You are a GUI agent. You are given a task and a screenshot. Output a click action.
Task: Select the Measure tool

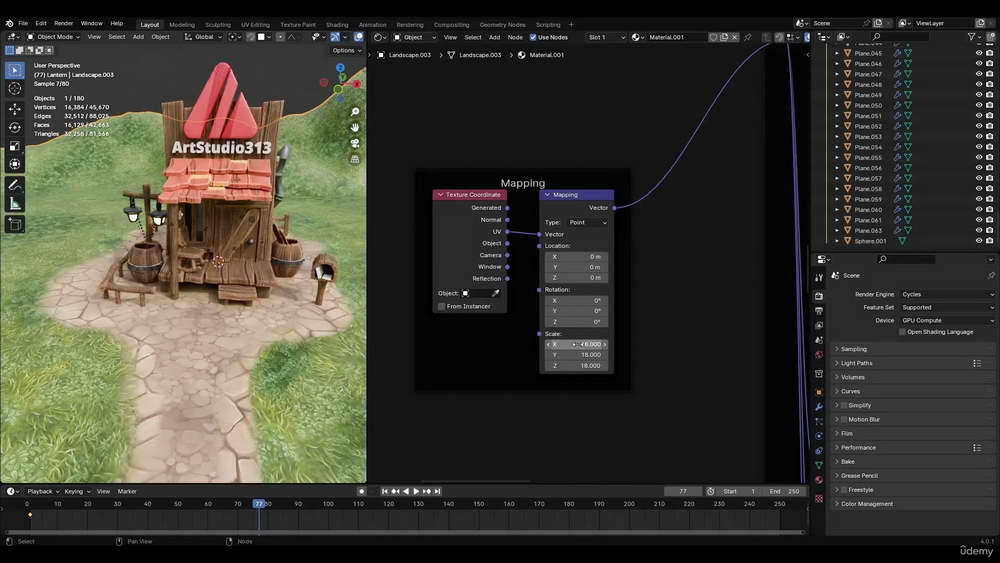click(15, 203)
